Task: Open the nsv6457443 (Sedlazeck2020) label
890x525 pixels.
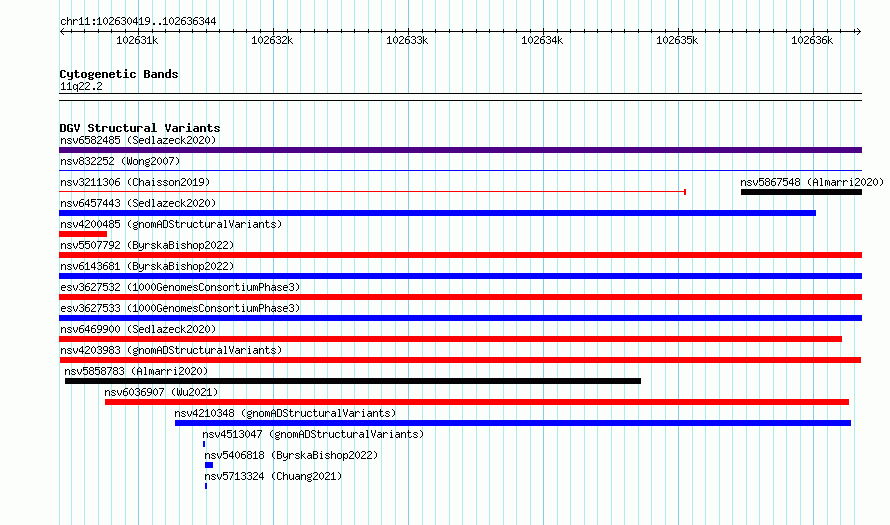Action: tap(138, 203)
